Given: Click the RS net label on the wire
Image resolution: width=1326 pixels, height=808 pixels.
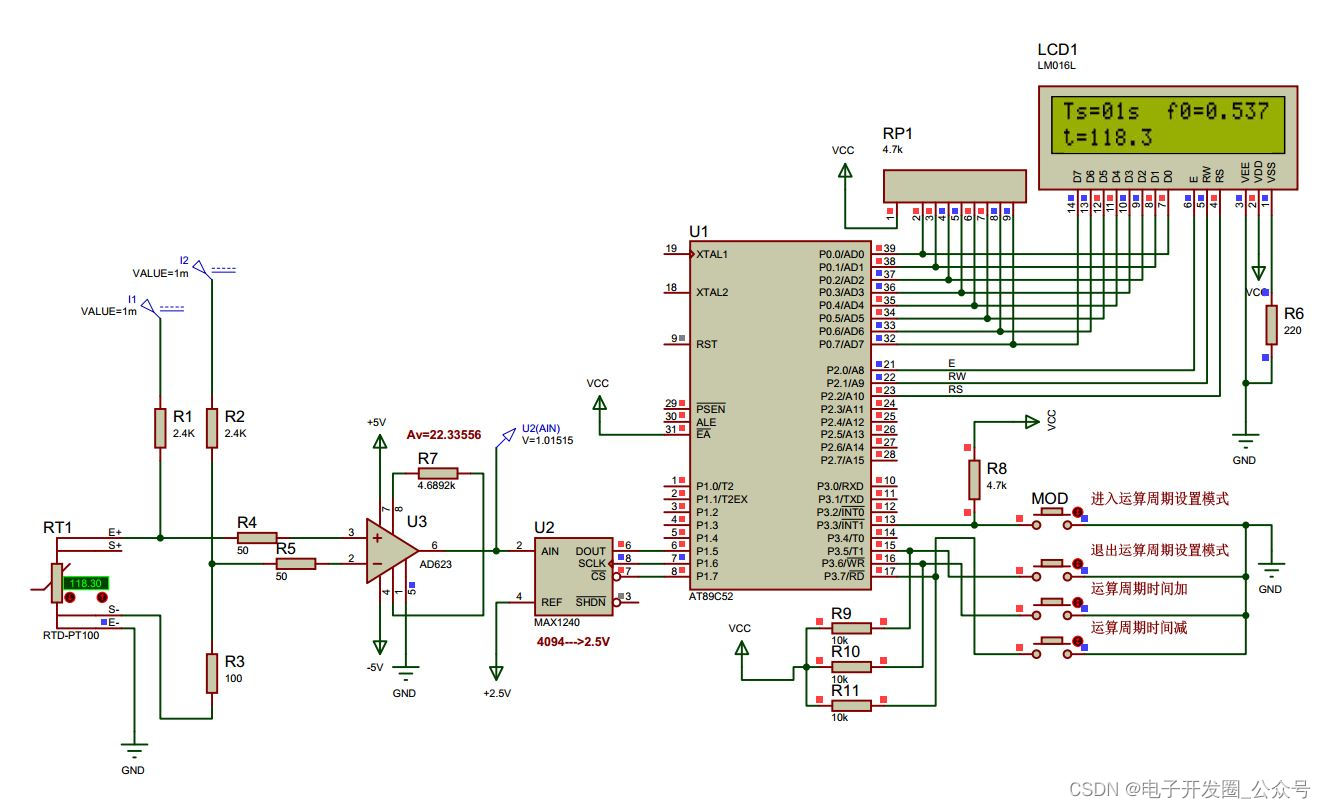Looking at the screenshot, I should 954,389.
